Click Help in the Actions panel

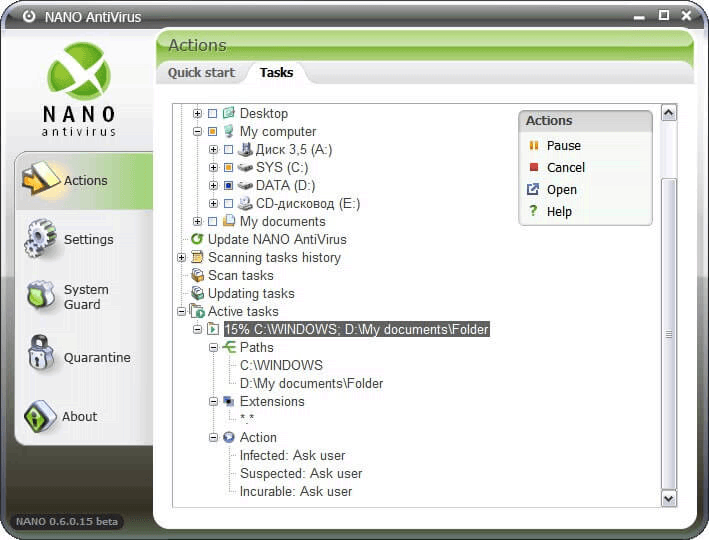(559, 211)
